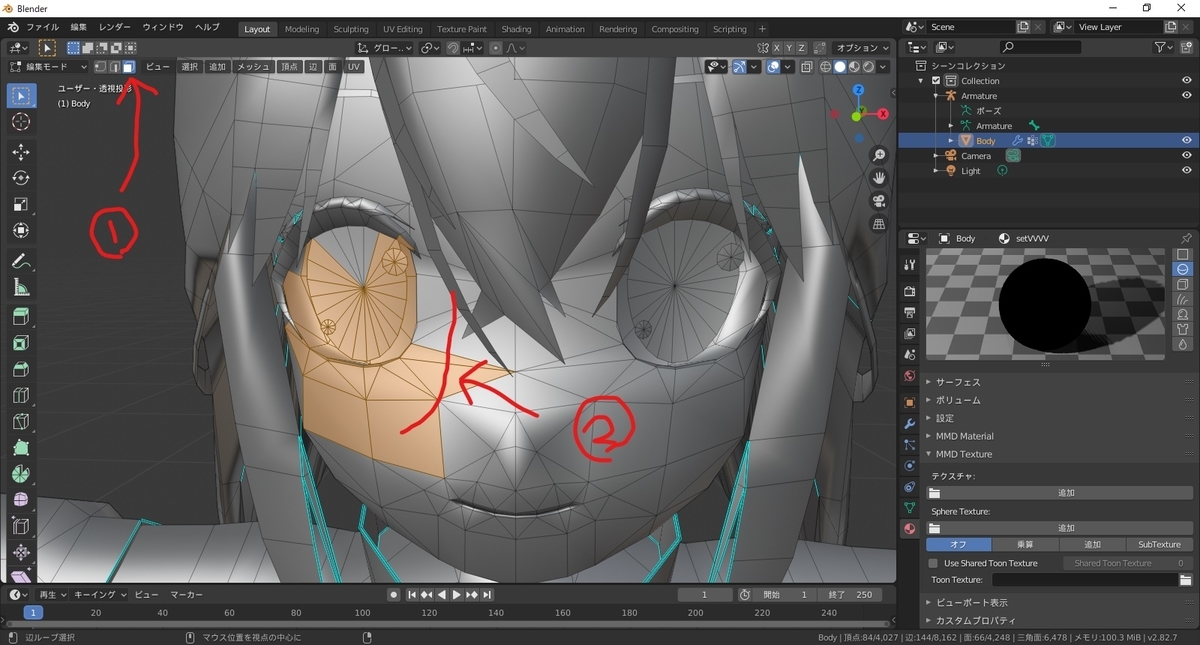Switch perspective/orthographic grid icon
Image resolution: width=1200 pixels, height=645 pixels.
(879, 224)
